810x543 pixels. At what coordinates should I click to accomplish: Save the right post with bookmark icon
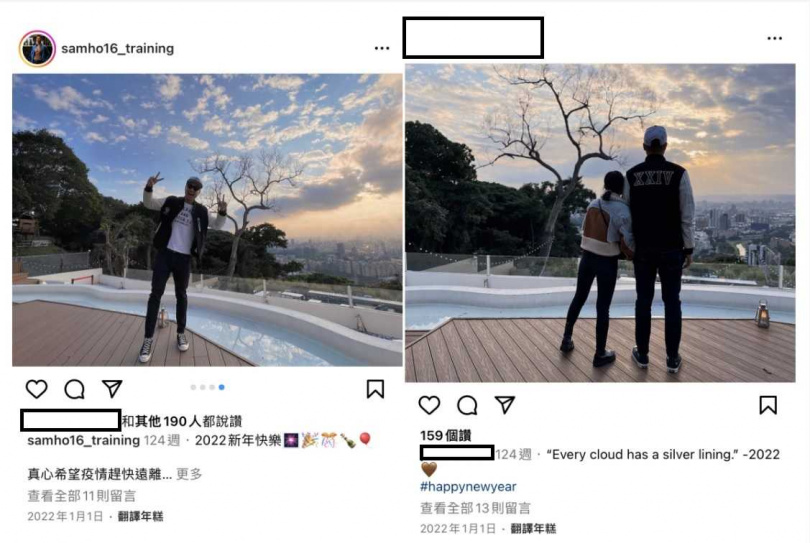click(x=768, y=405)
